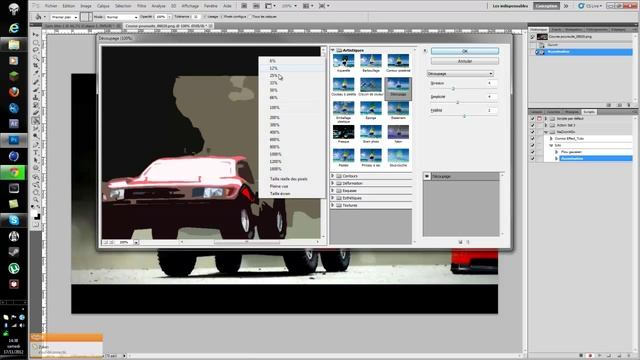Select the Type tool in the toolbox
Image resolution: width=640 pixels, height=360 pixels.
click(x=36, y=152)
